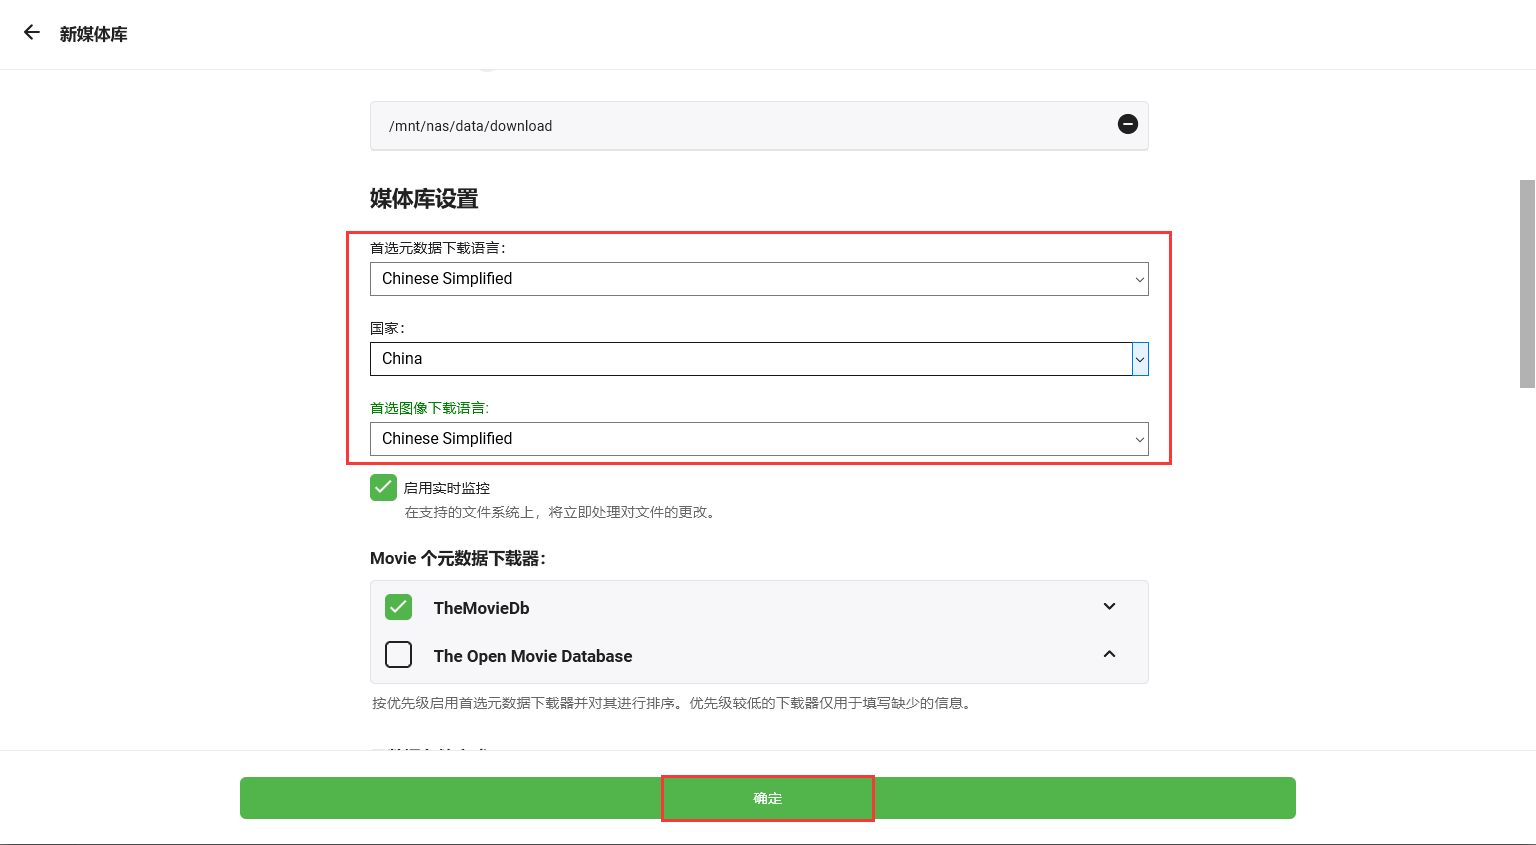Click the chevron of the 首选元数据下载语言 selector
The image size is (1536, 845).
[1139, 279]
